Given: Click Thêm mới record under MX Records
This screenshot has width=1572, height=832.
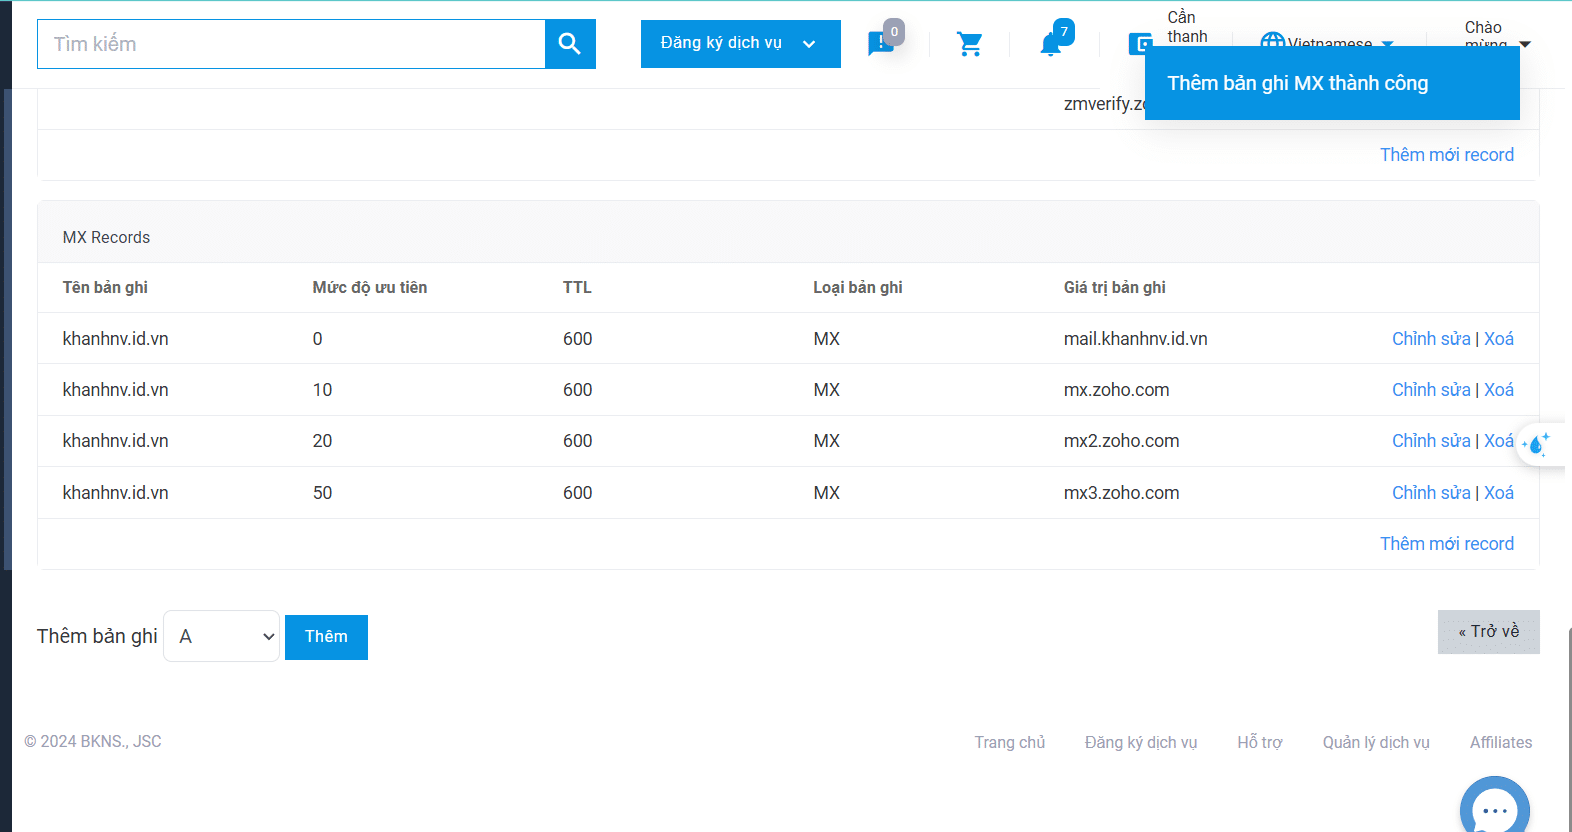Looking at the screenshot, I should click(1446, 544).
